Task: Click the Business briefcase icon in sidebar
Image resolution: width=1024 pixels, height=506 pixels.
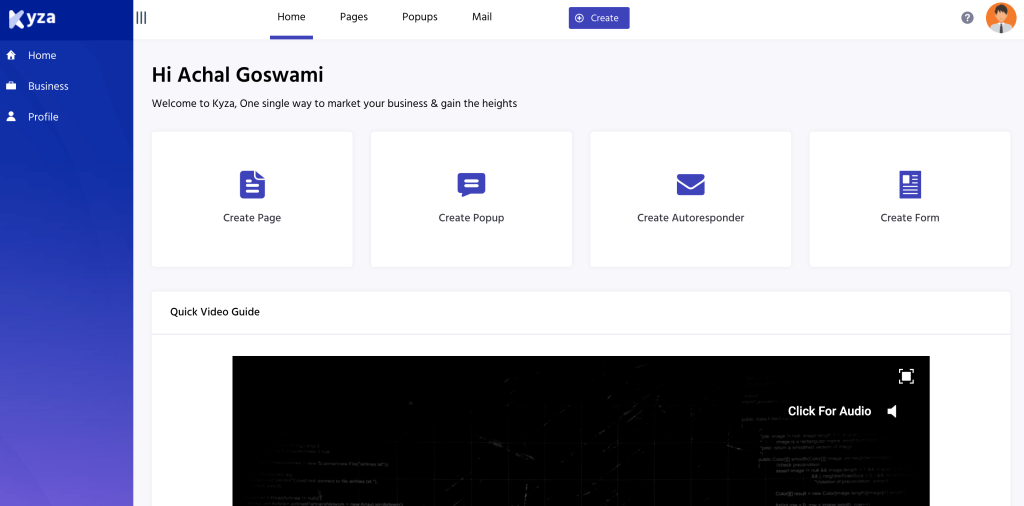Action: click(11, 86)
